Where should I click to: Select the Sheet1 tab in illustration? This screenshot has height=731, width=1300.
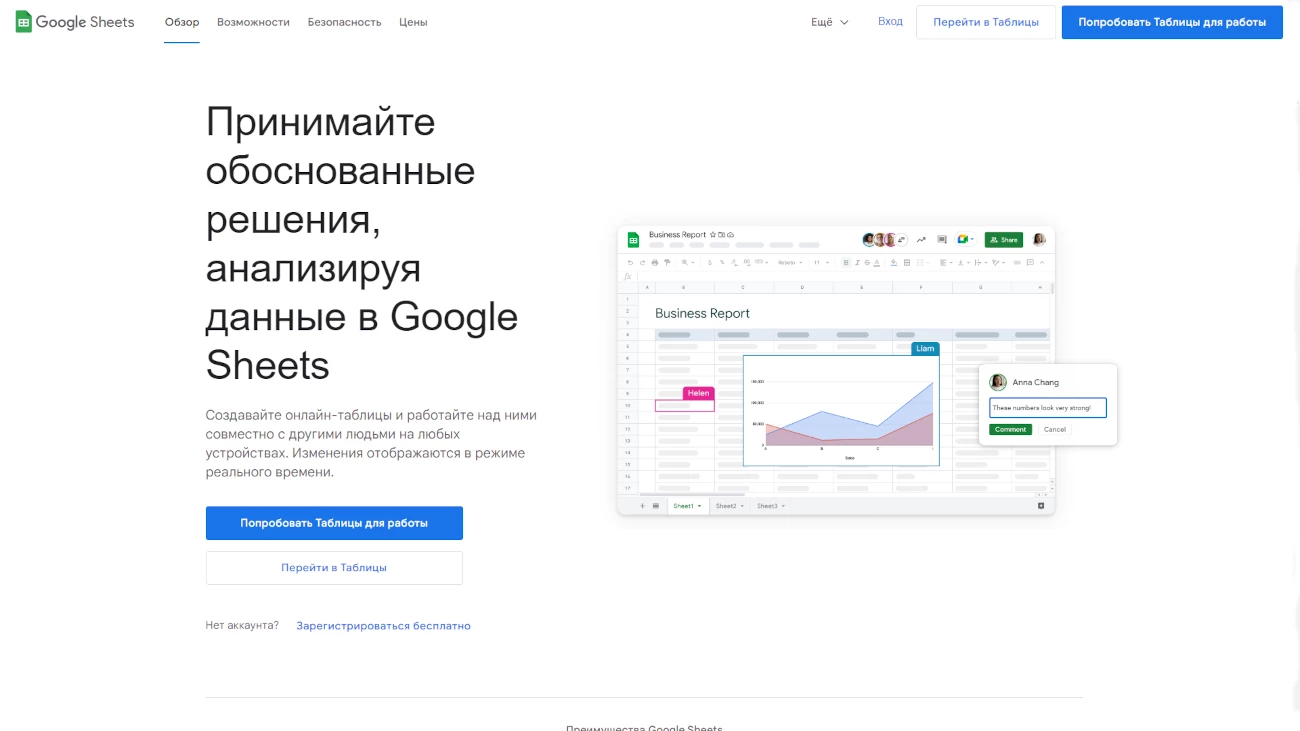click(687, 506)
